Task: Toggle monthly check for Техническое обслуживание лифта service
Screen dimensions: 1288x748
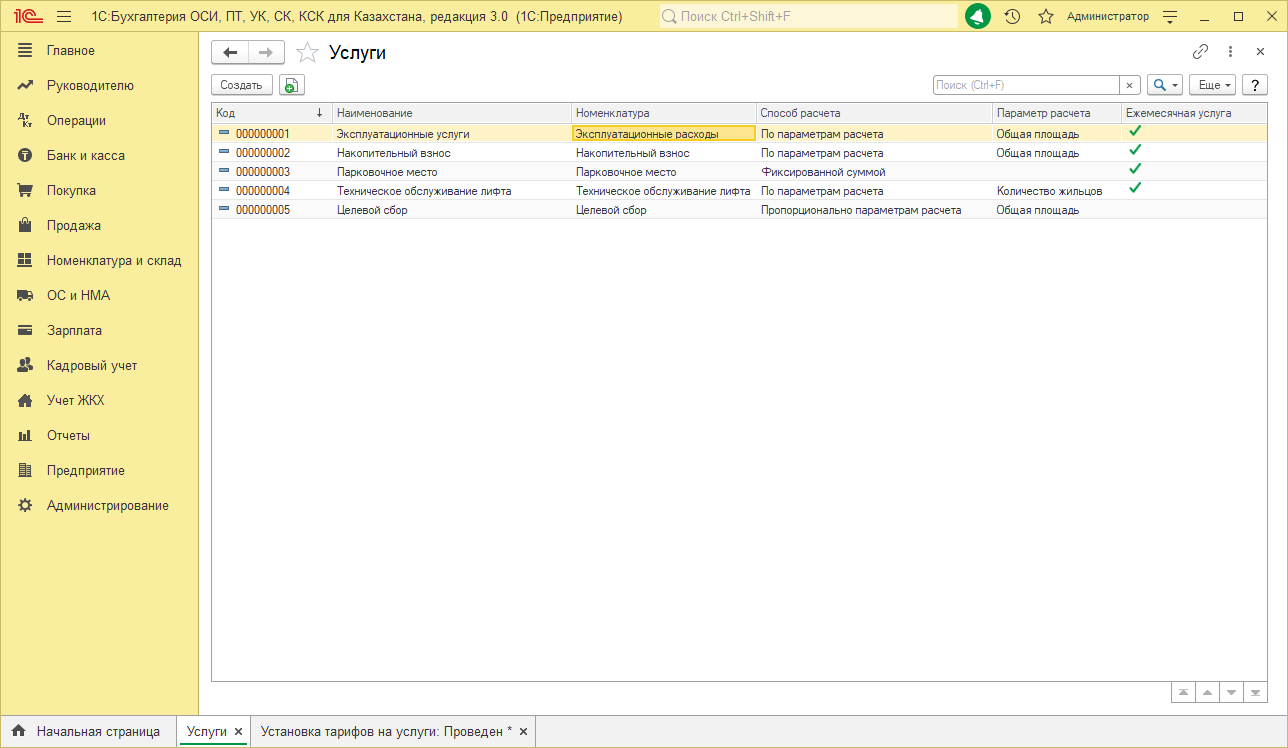Action: (1134, 188)
